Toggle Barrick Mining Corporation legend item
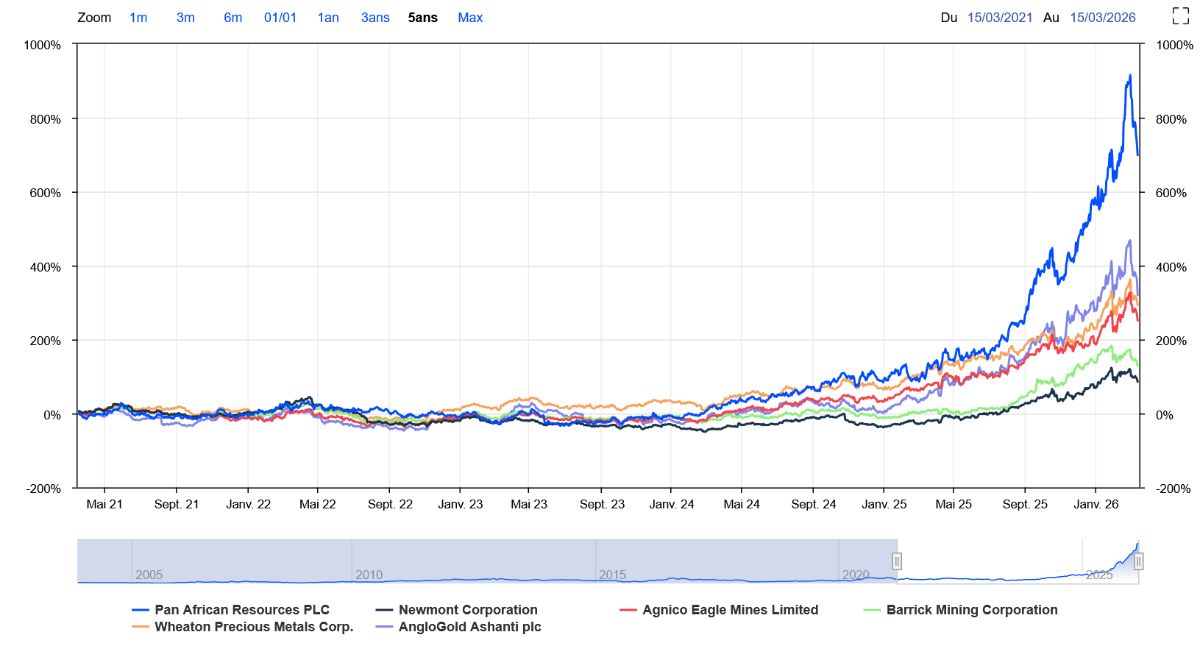This screenshot has height=652, width=1200. coord(959,610)
